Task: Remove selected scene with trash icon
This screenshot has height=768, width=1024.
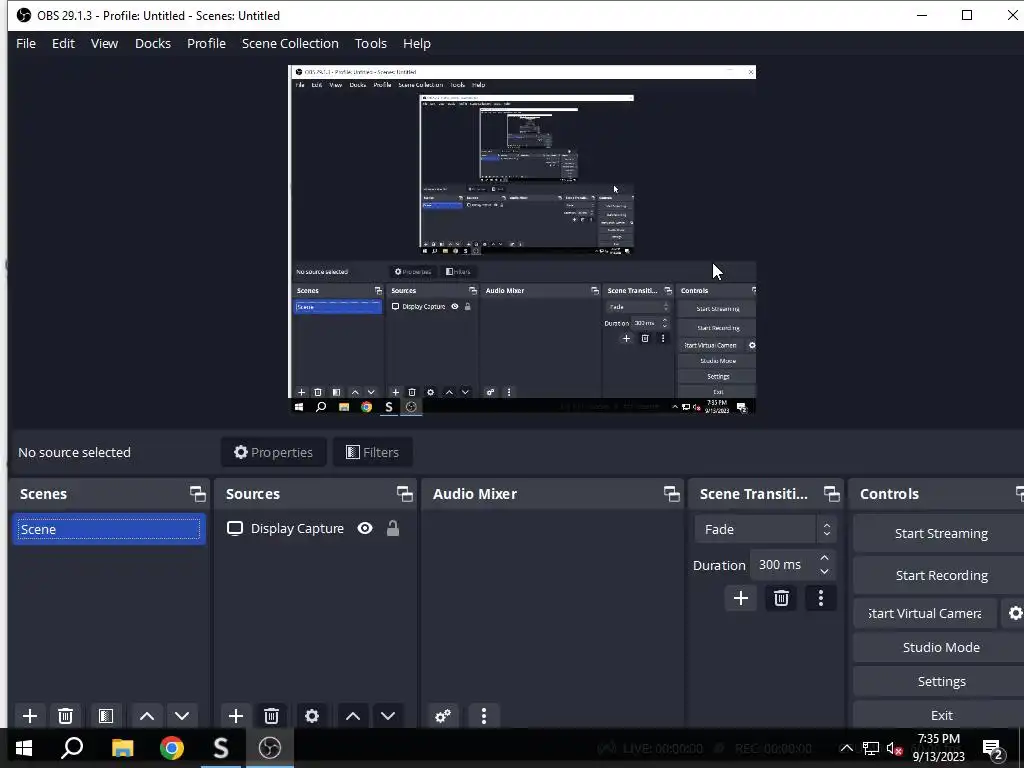Action: coord(65,716)
